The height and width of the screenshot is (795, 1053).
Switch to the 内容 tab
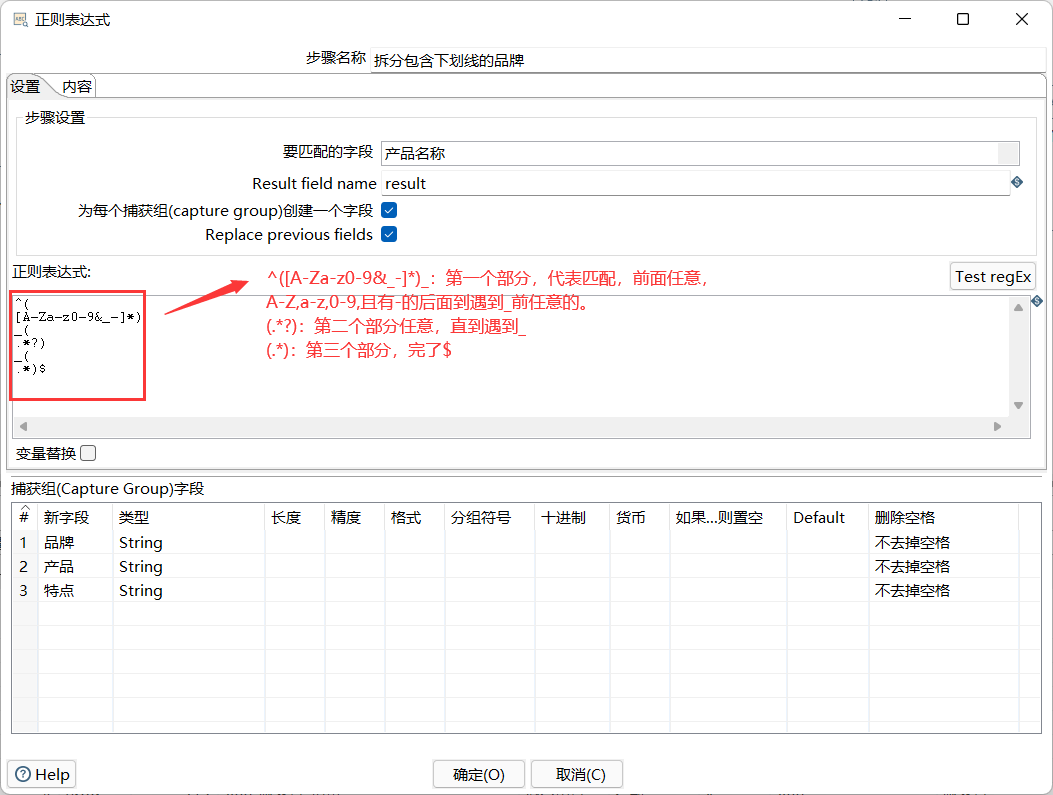77,87
